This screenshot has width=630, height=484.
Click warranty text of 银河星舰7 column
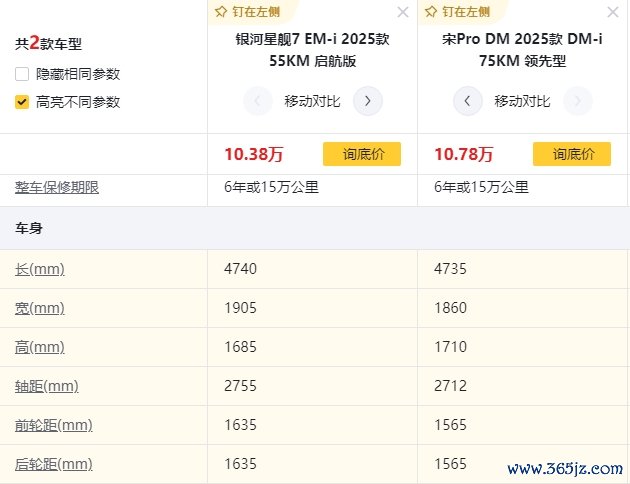pyautogui.click(x=271, y=187)
